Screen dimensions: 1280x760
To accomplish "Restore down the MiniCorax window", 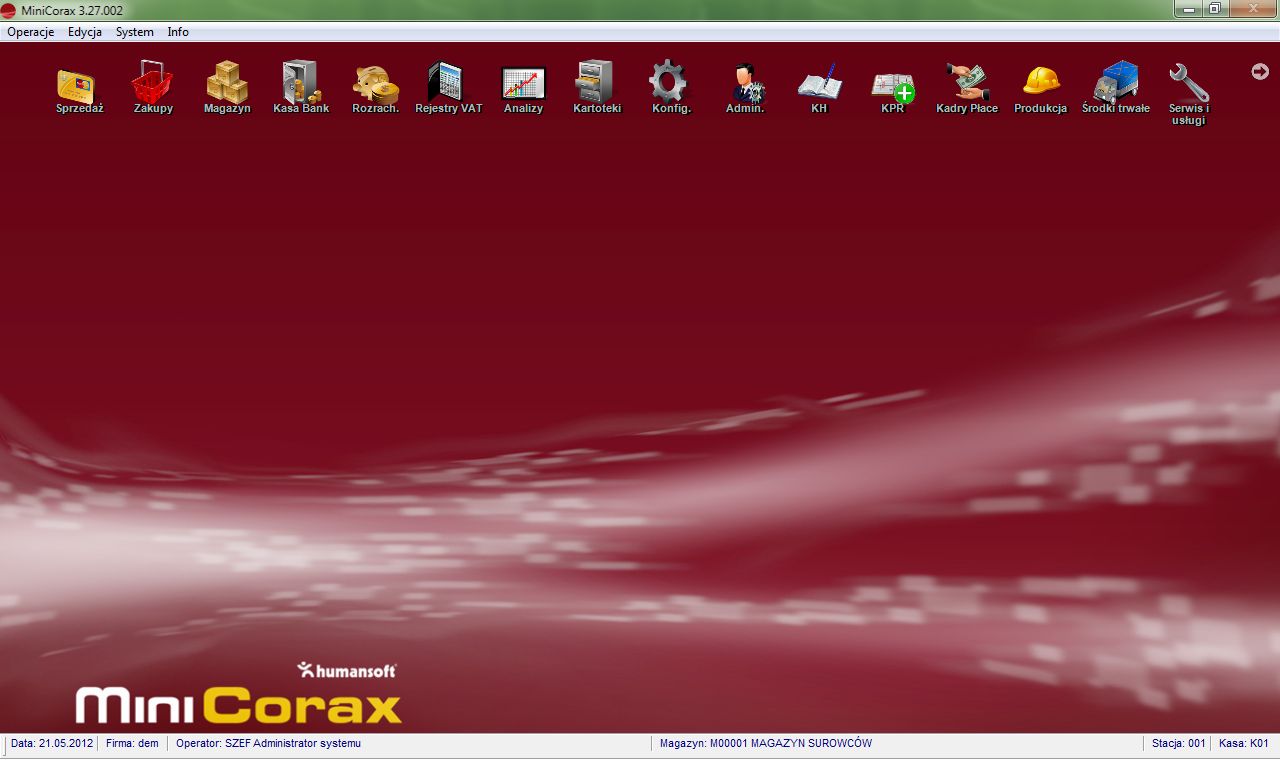I will pyautogui.click(x=1215, y=8).
